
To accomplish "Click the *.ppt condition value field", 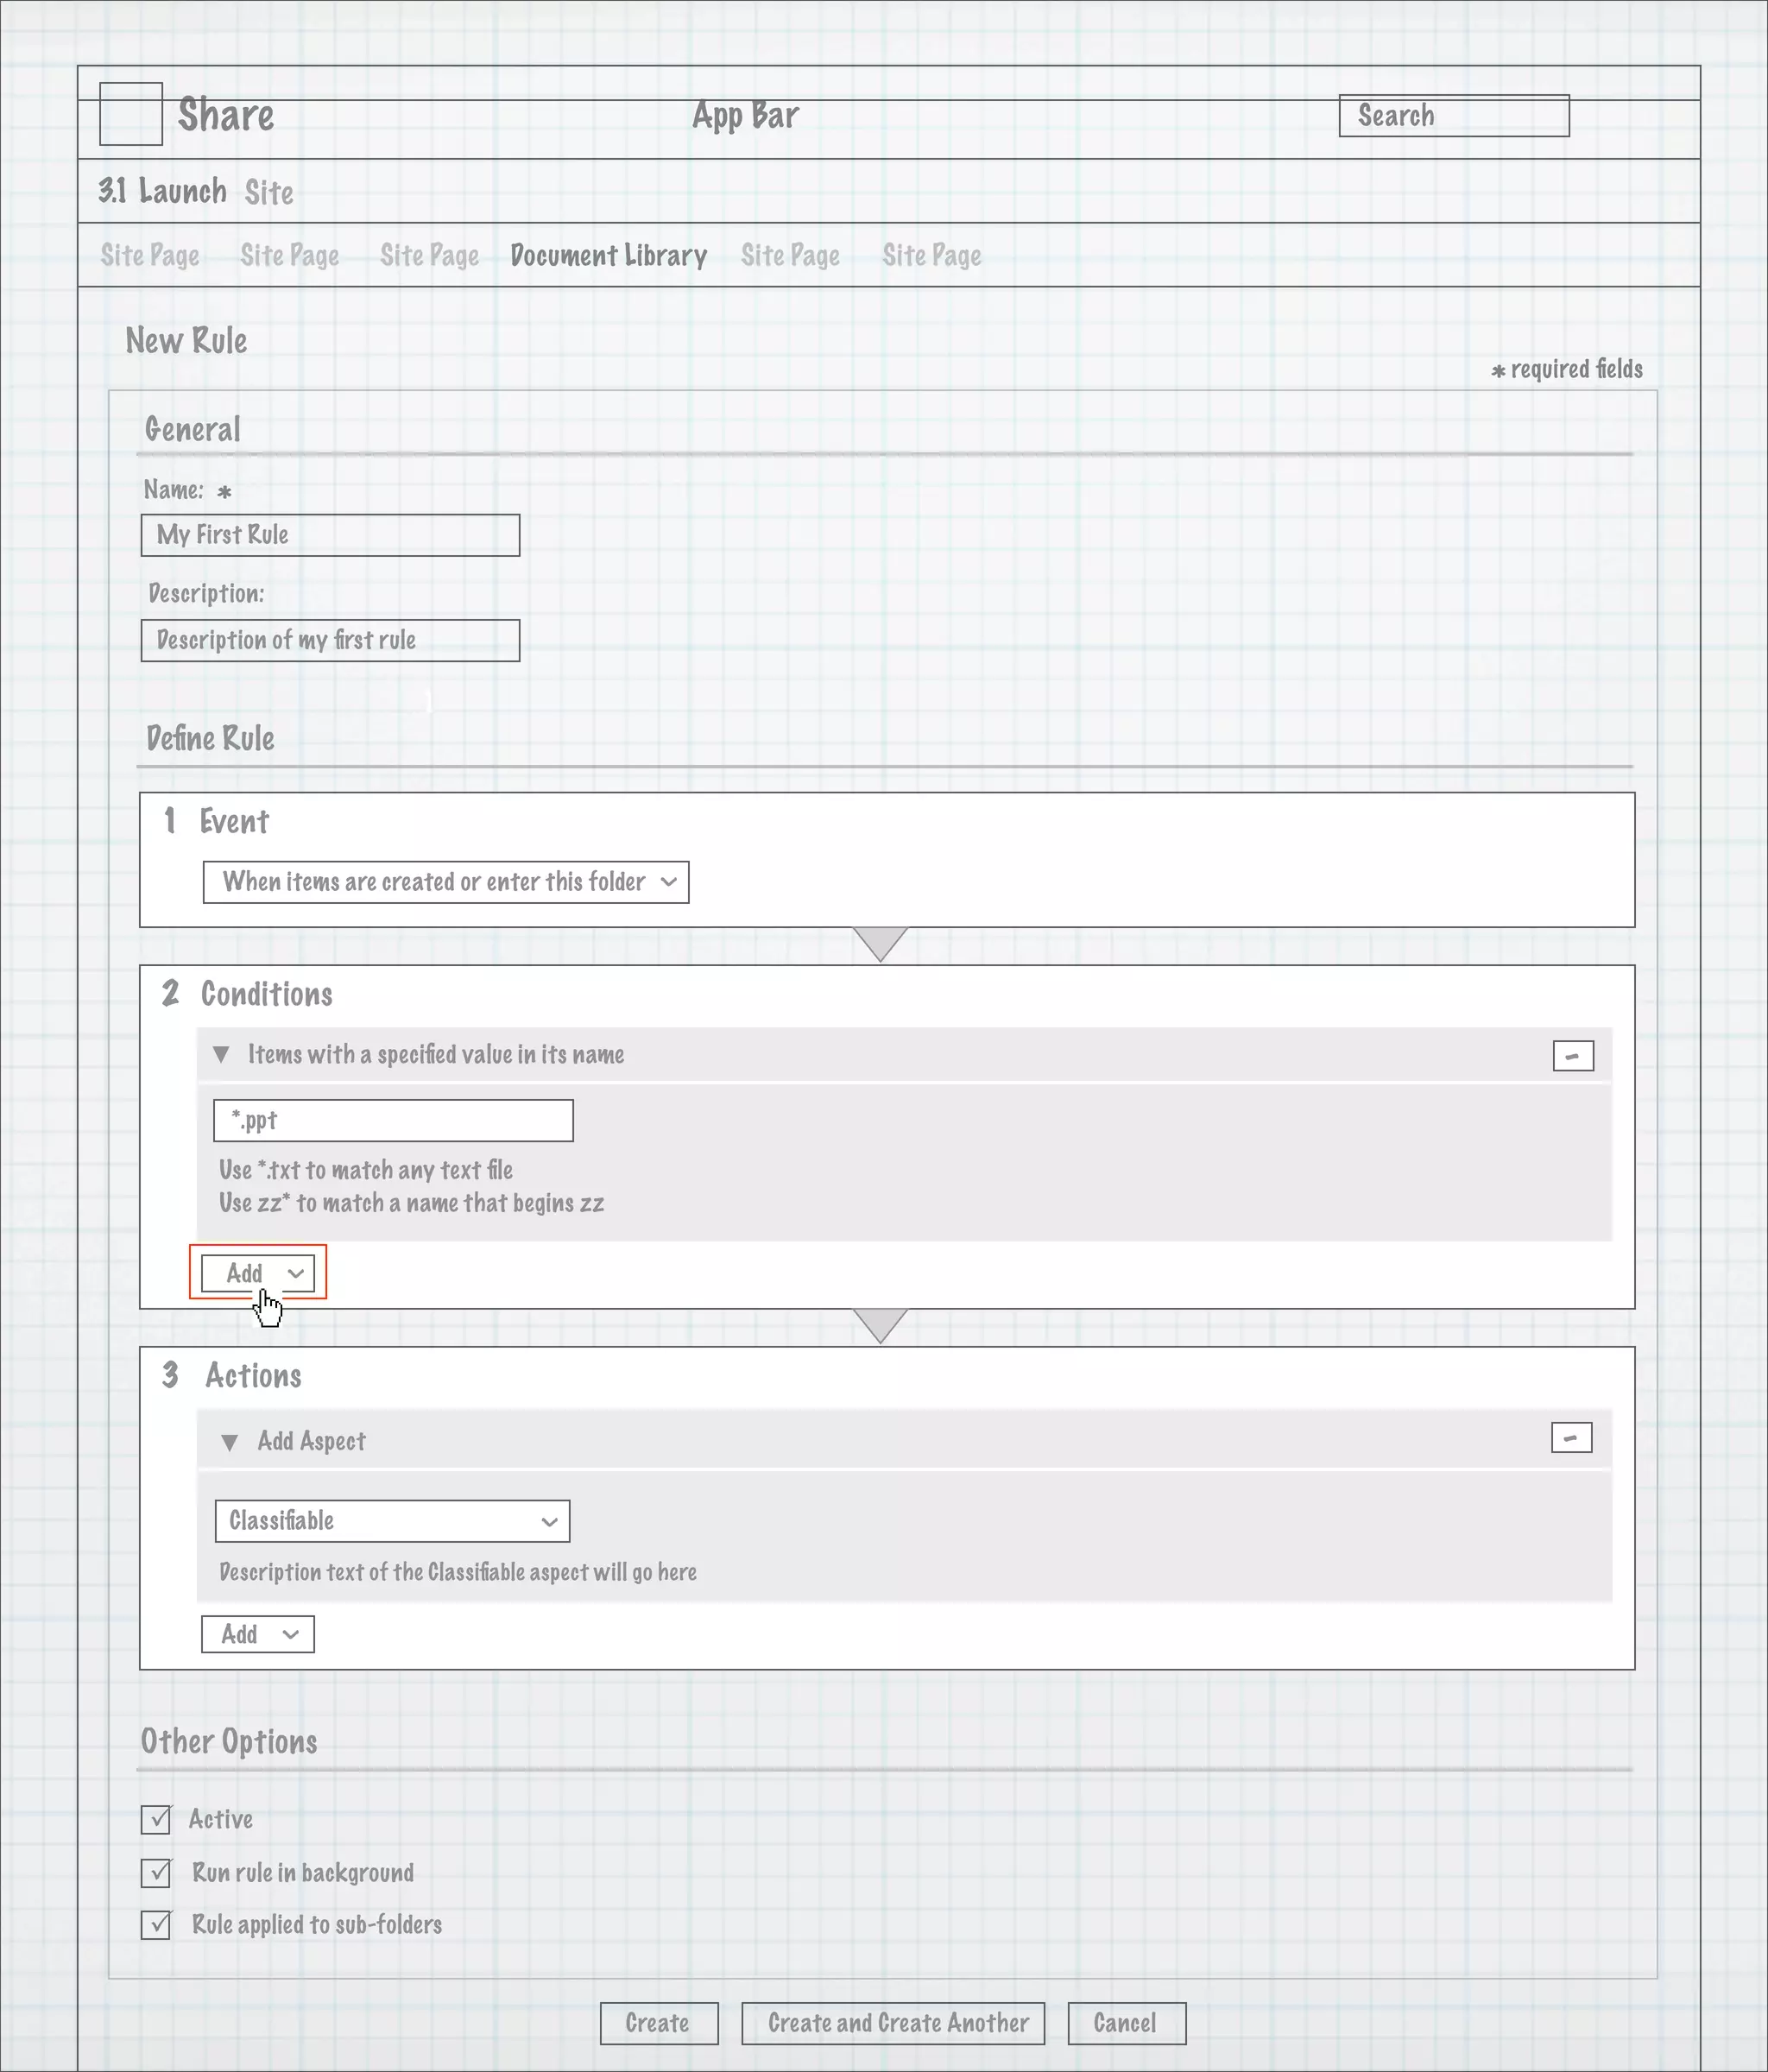I will point(393,1120).
